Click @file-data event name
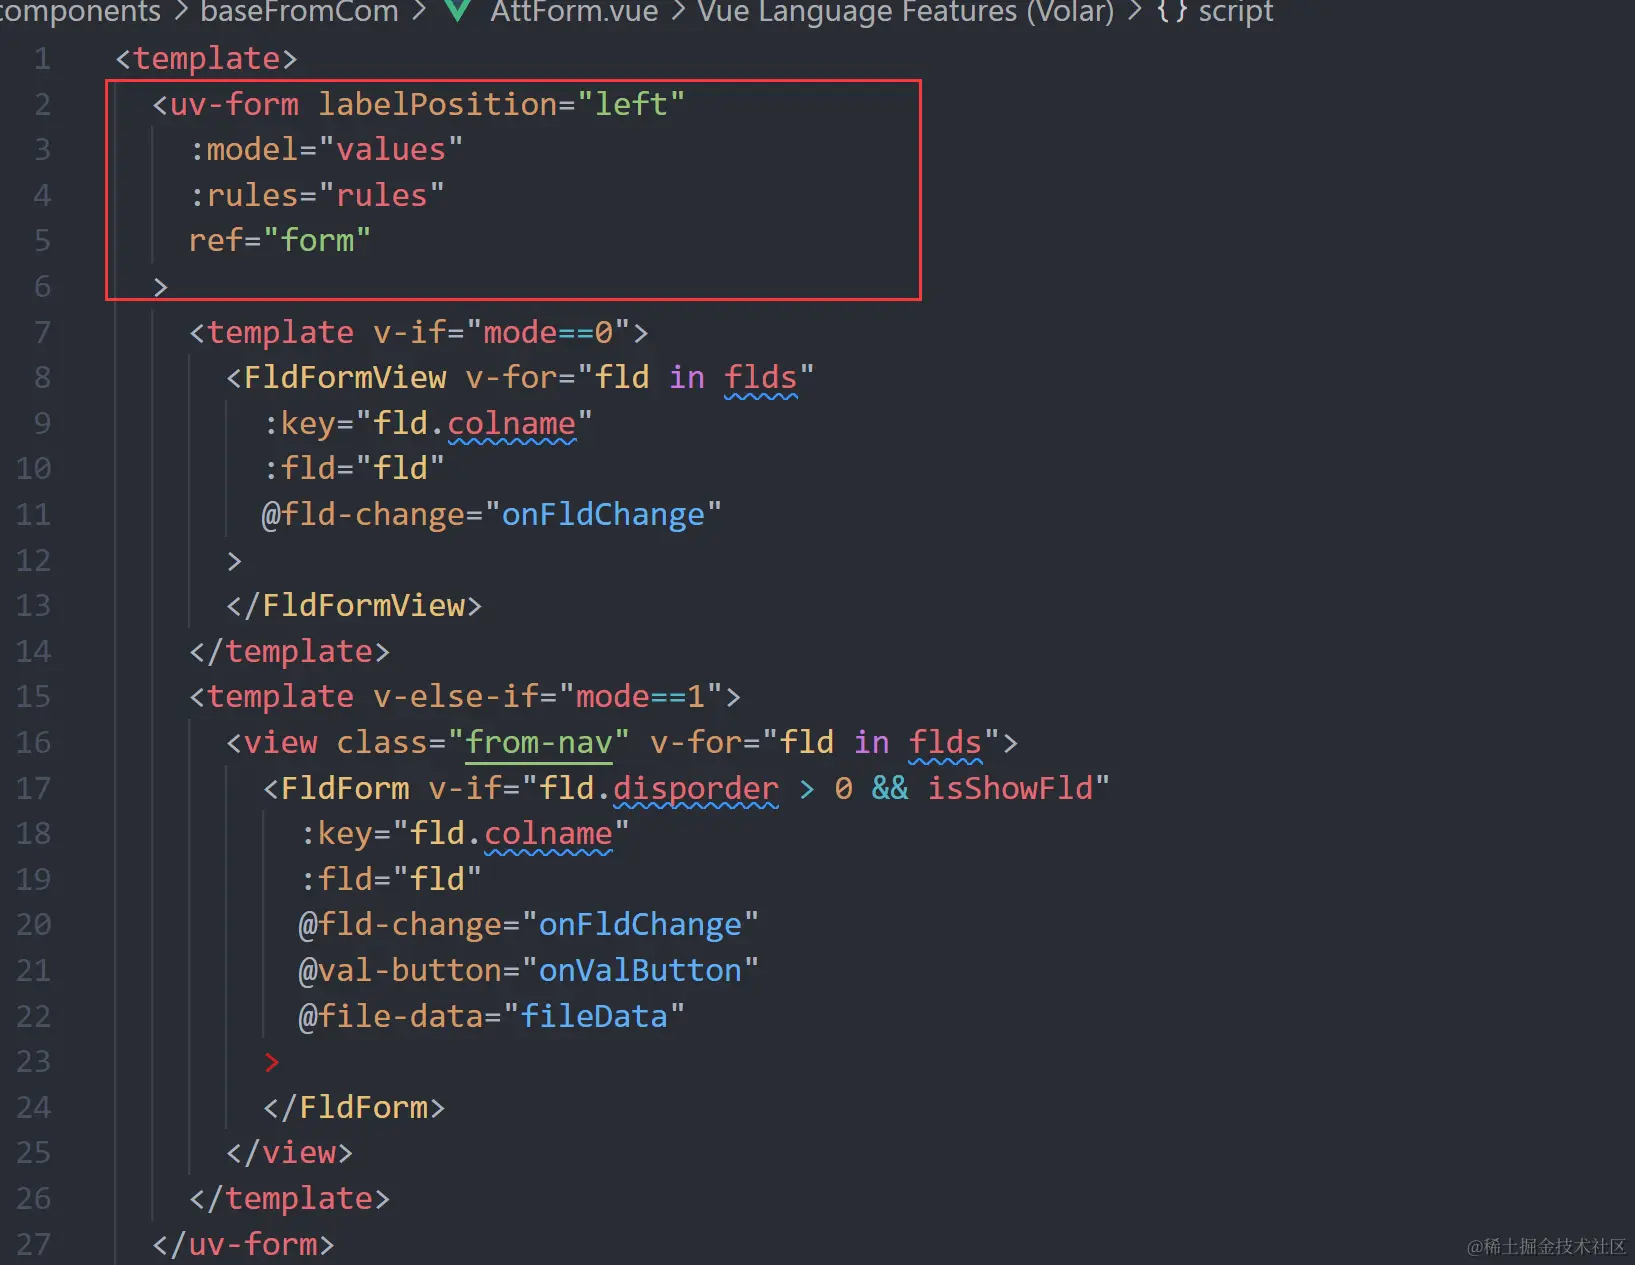This screenshot has width=1635, height=1265. 391,1017
